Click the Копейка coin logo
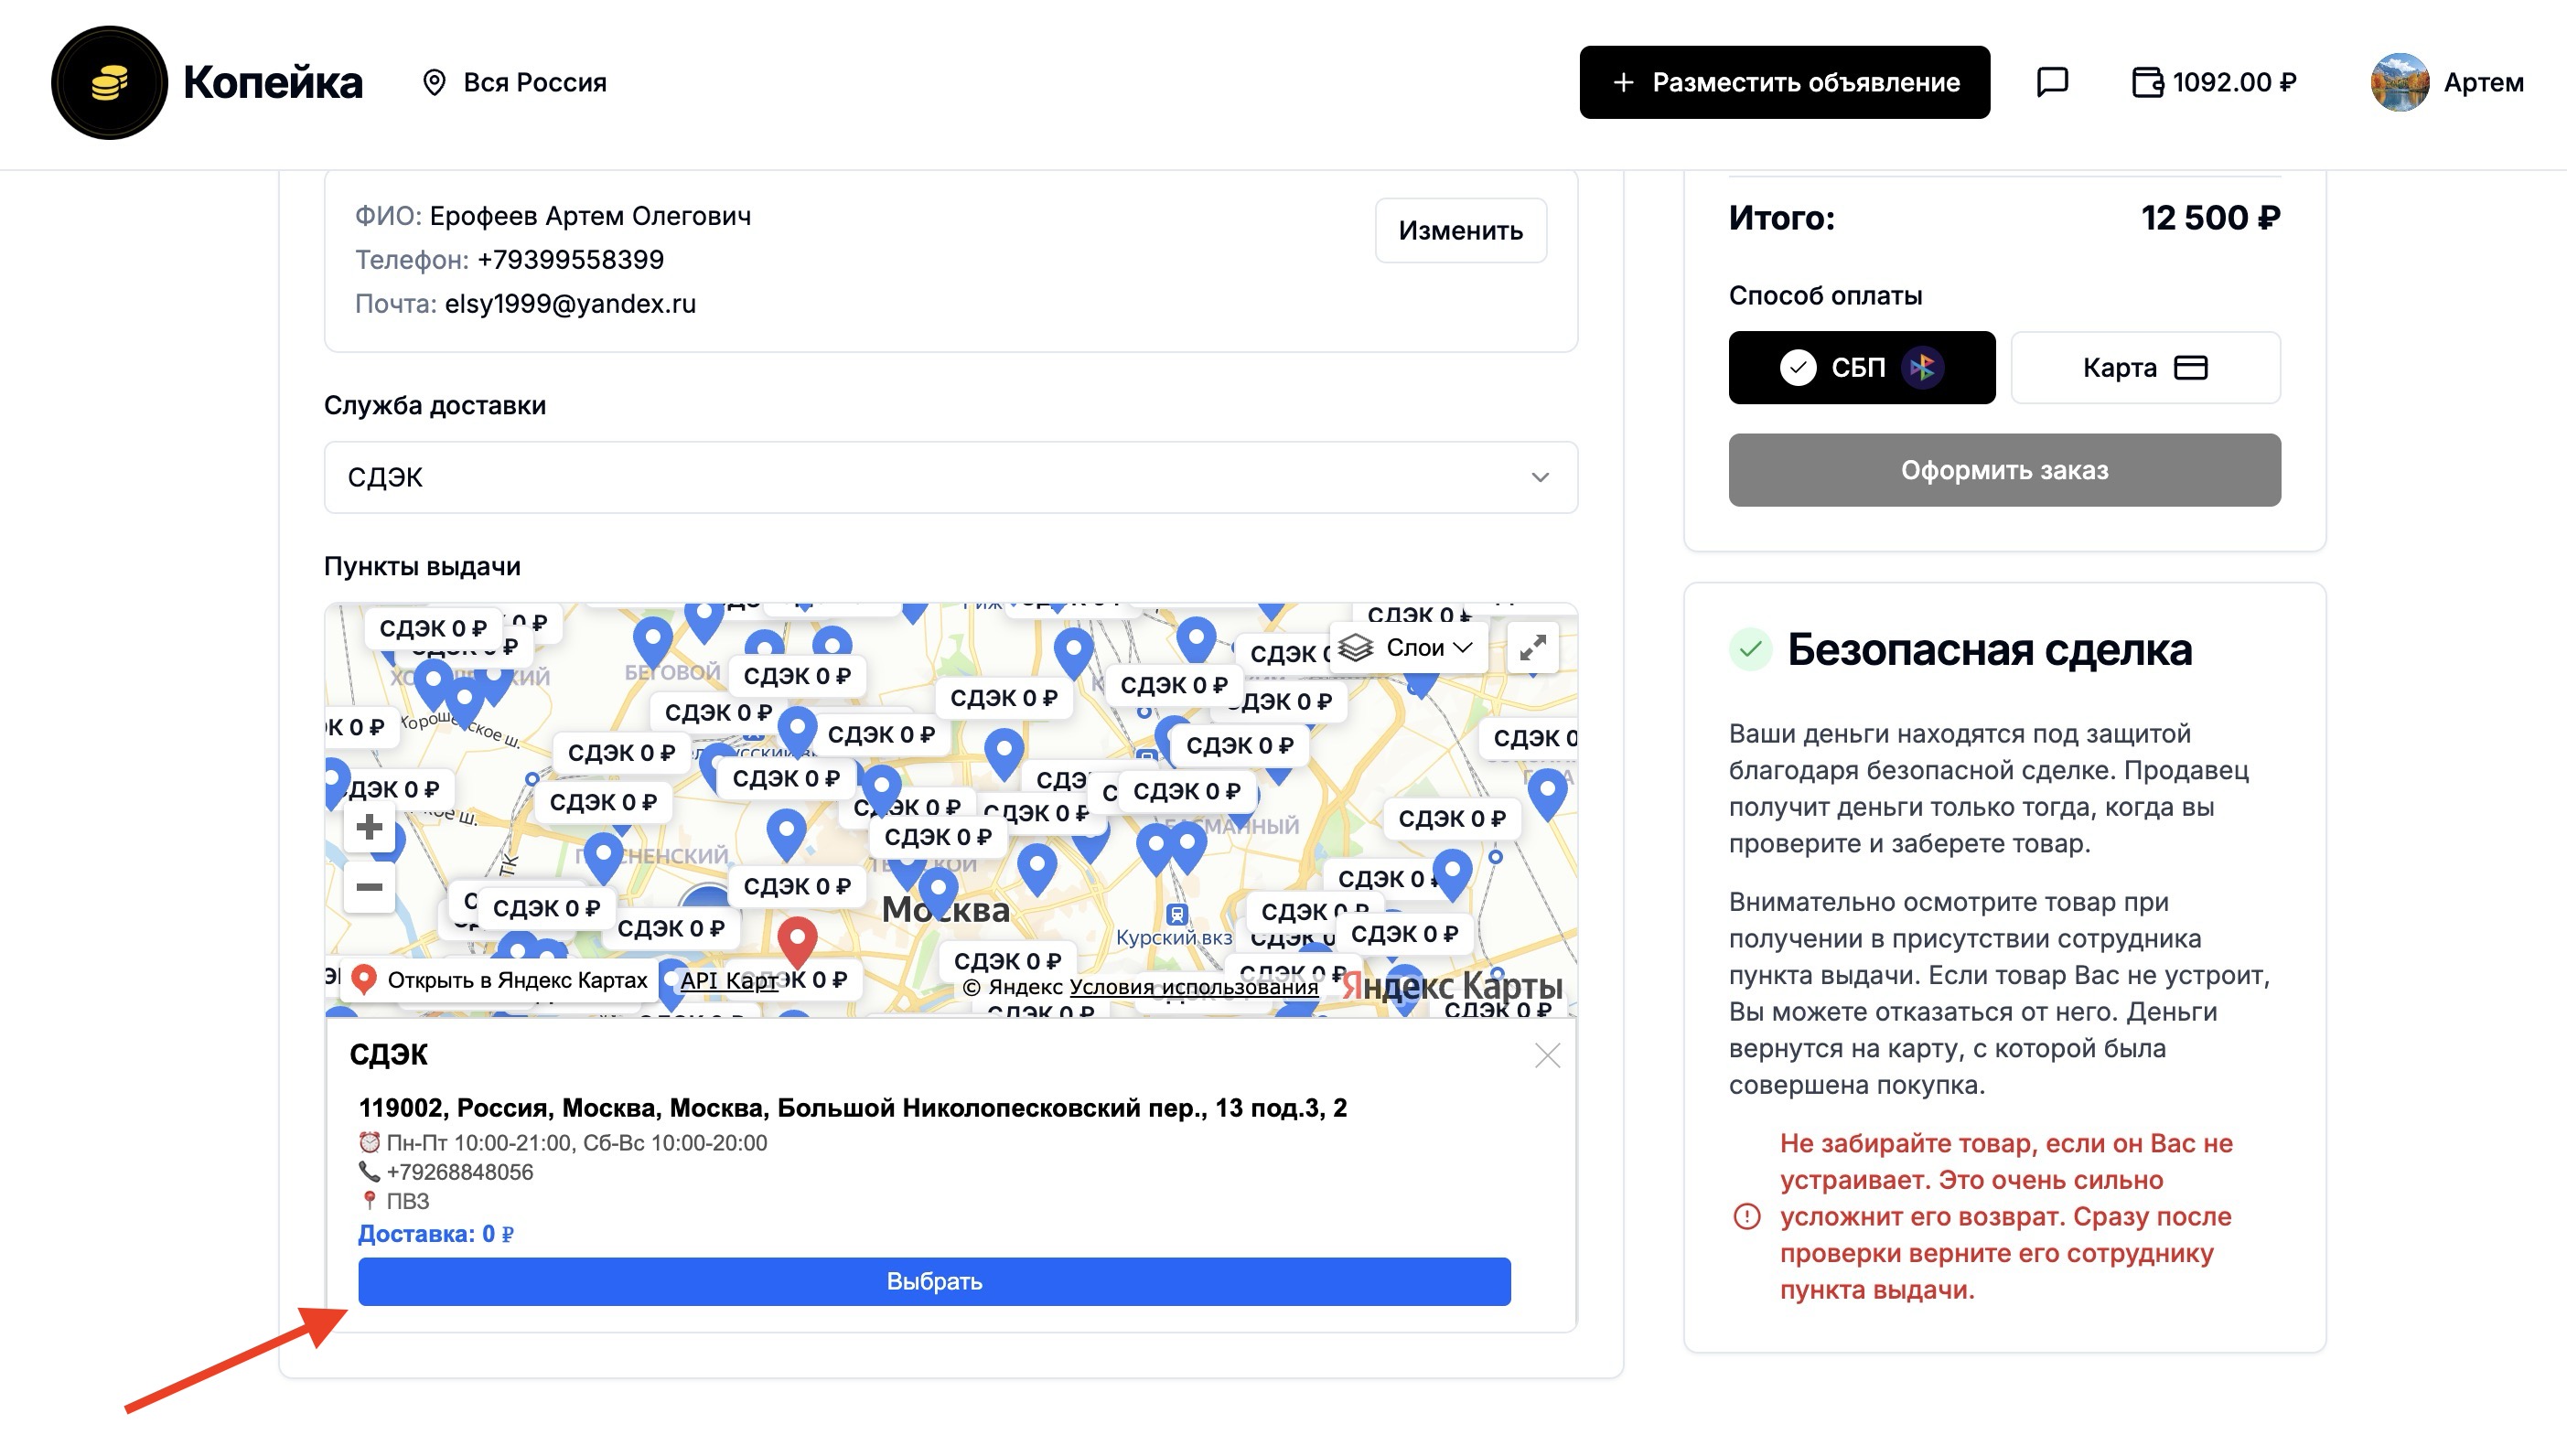 point(109,82)
